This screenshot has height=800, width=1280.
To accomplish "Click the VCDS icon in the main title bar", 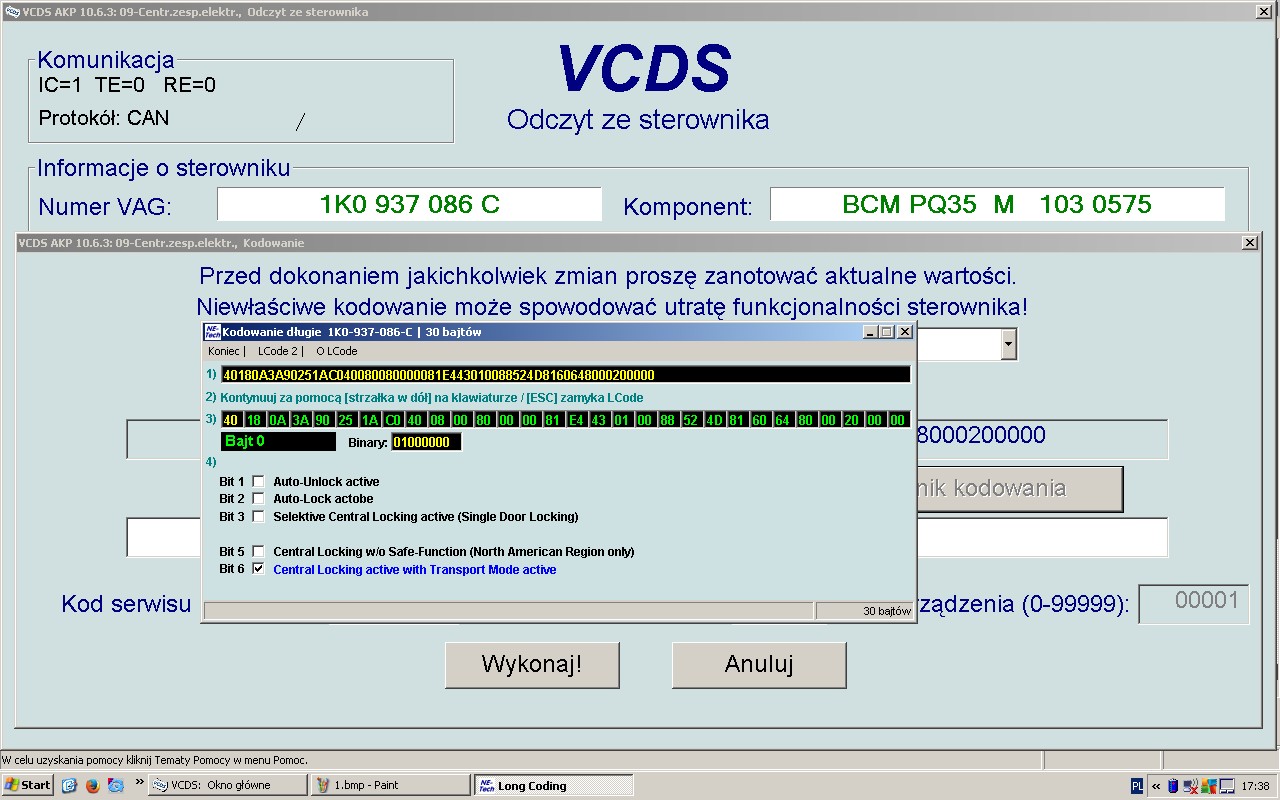I will click(x=12, y=12).
